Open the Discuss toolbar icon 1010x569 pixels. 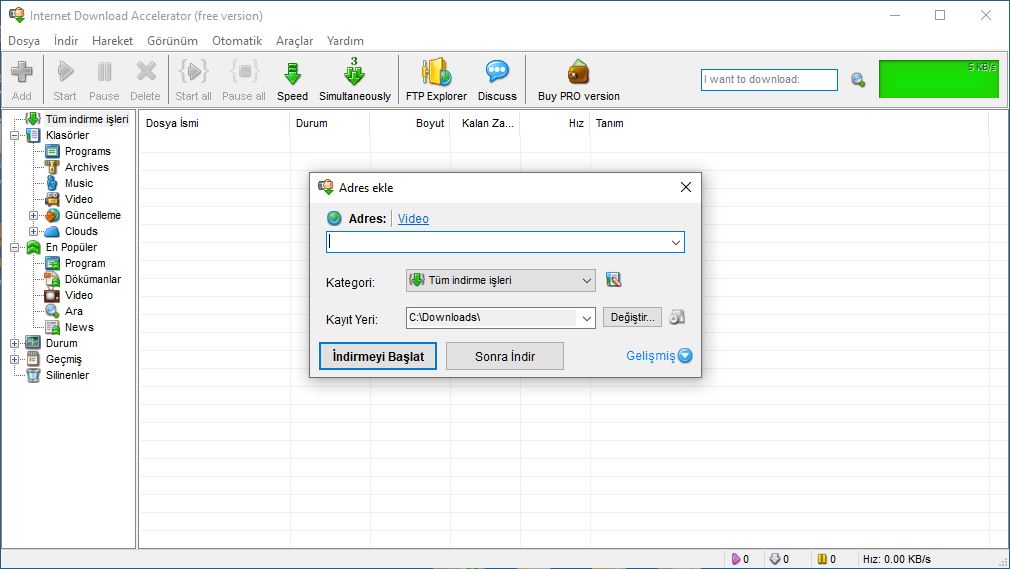[497, 80]
